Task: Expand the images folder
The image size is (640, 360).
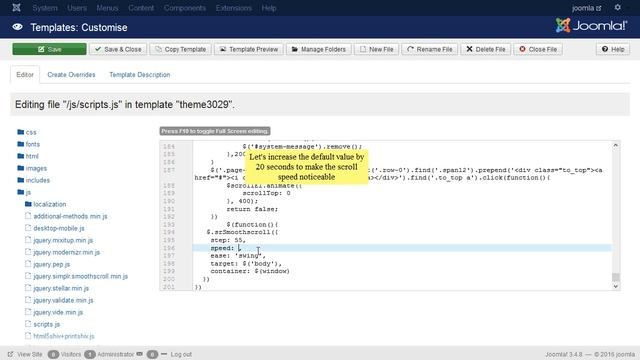Action: coord(36,168)
